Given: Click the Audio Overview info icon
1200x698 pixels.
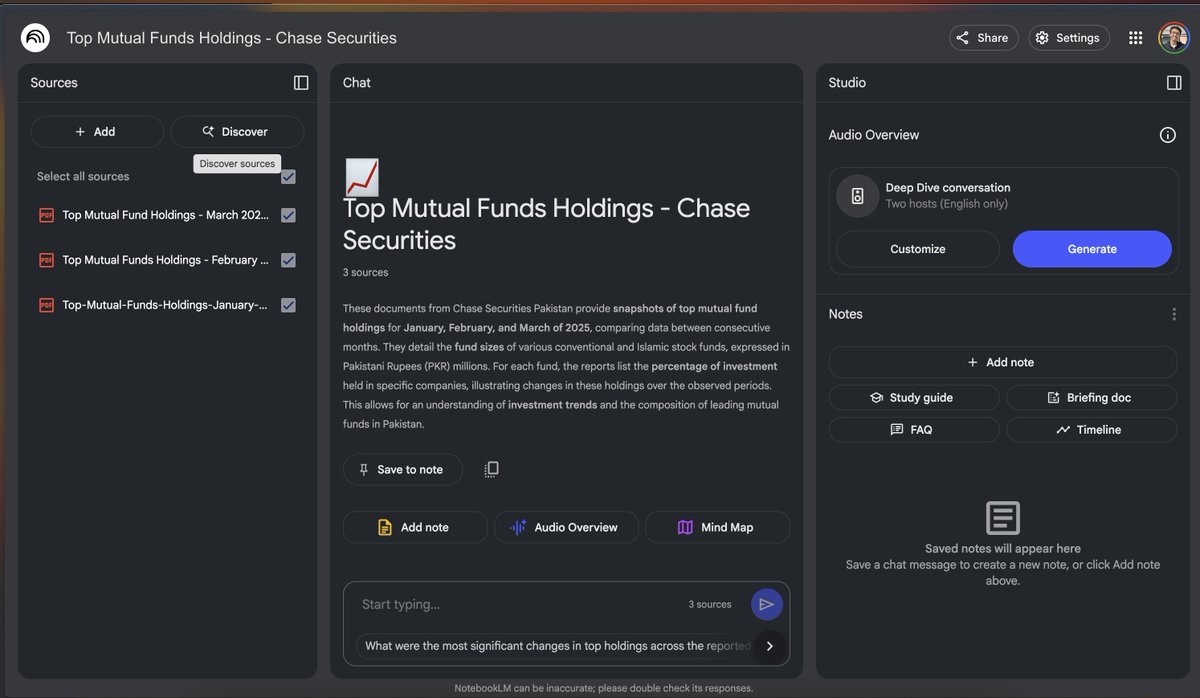Looking at the screenshot, I should [x=1167, y=135].
